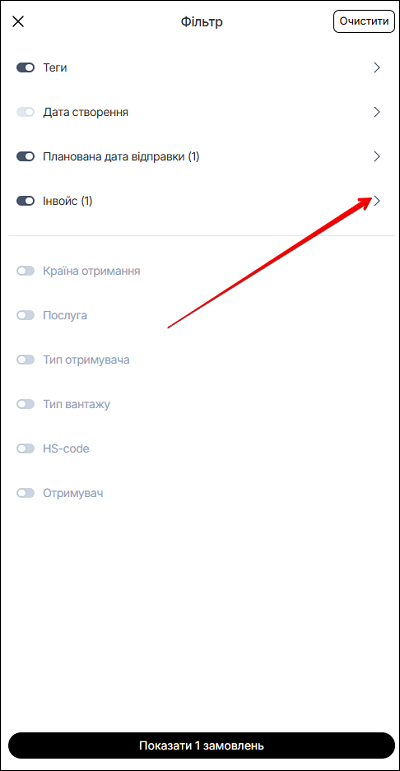Viewport: 400px width, 771px height.
Task: Enable the Отримувач filter switch
Action: pos(26,493)
